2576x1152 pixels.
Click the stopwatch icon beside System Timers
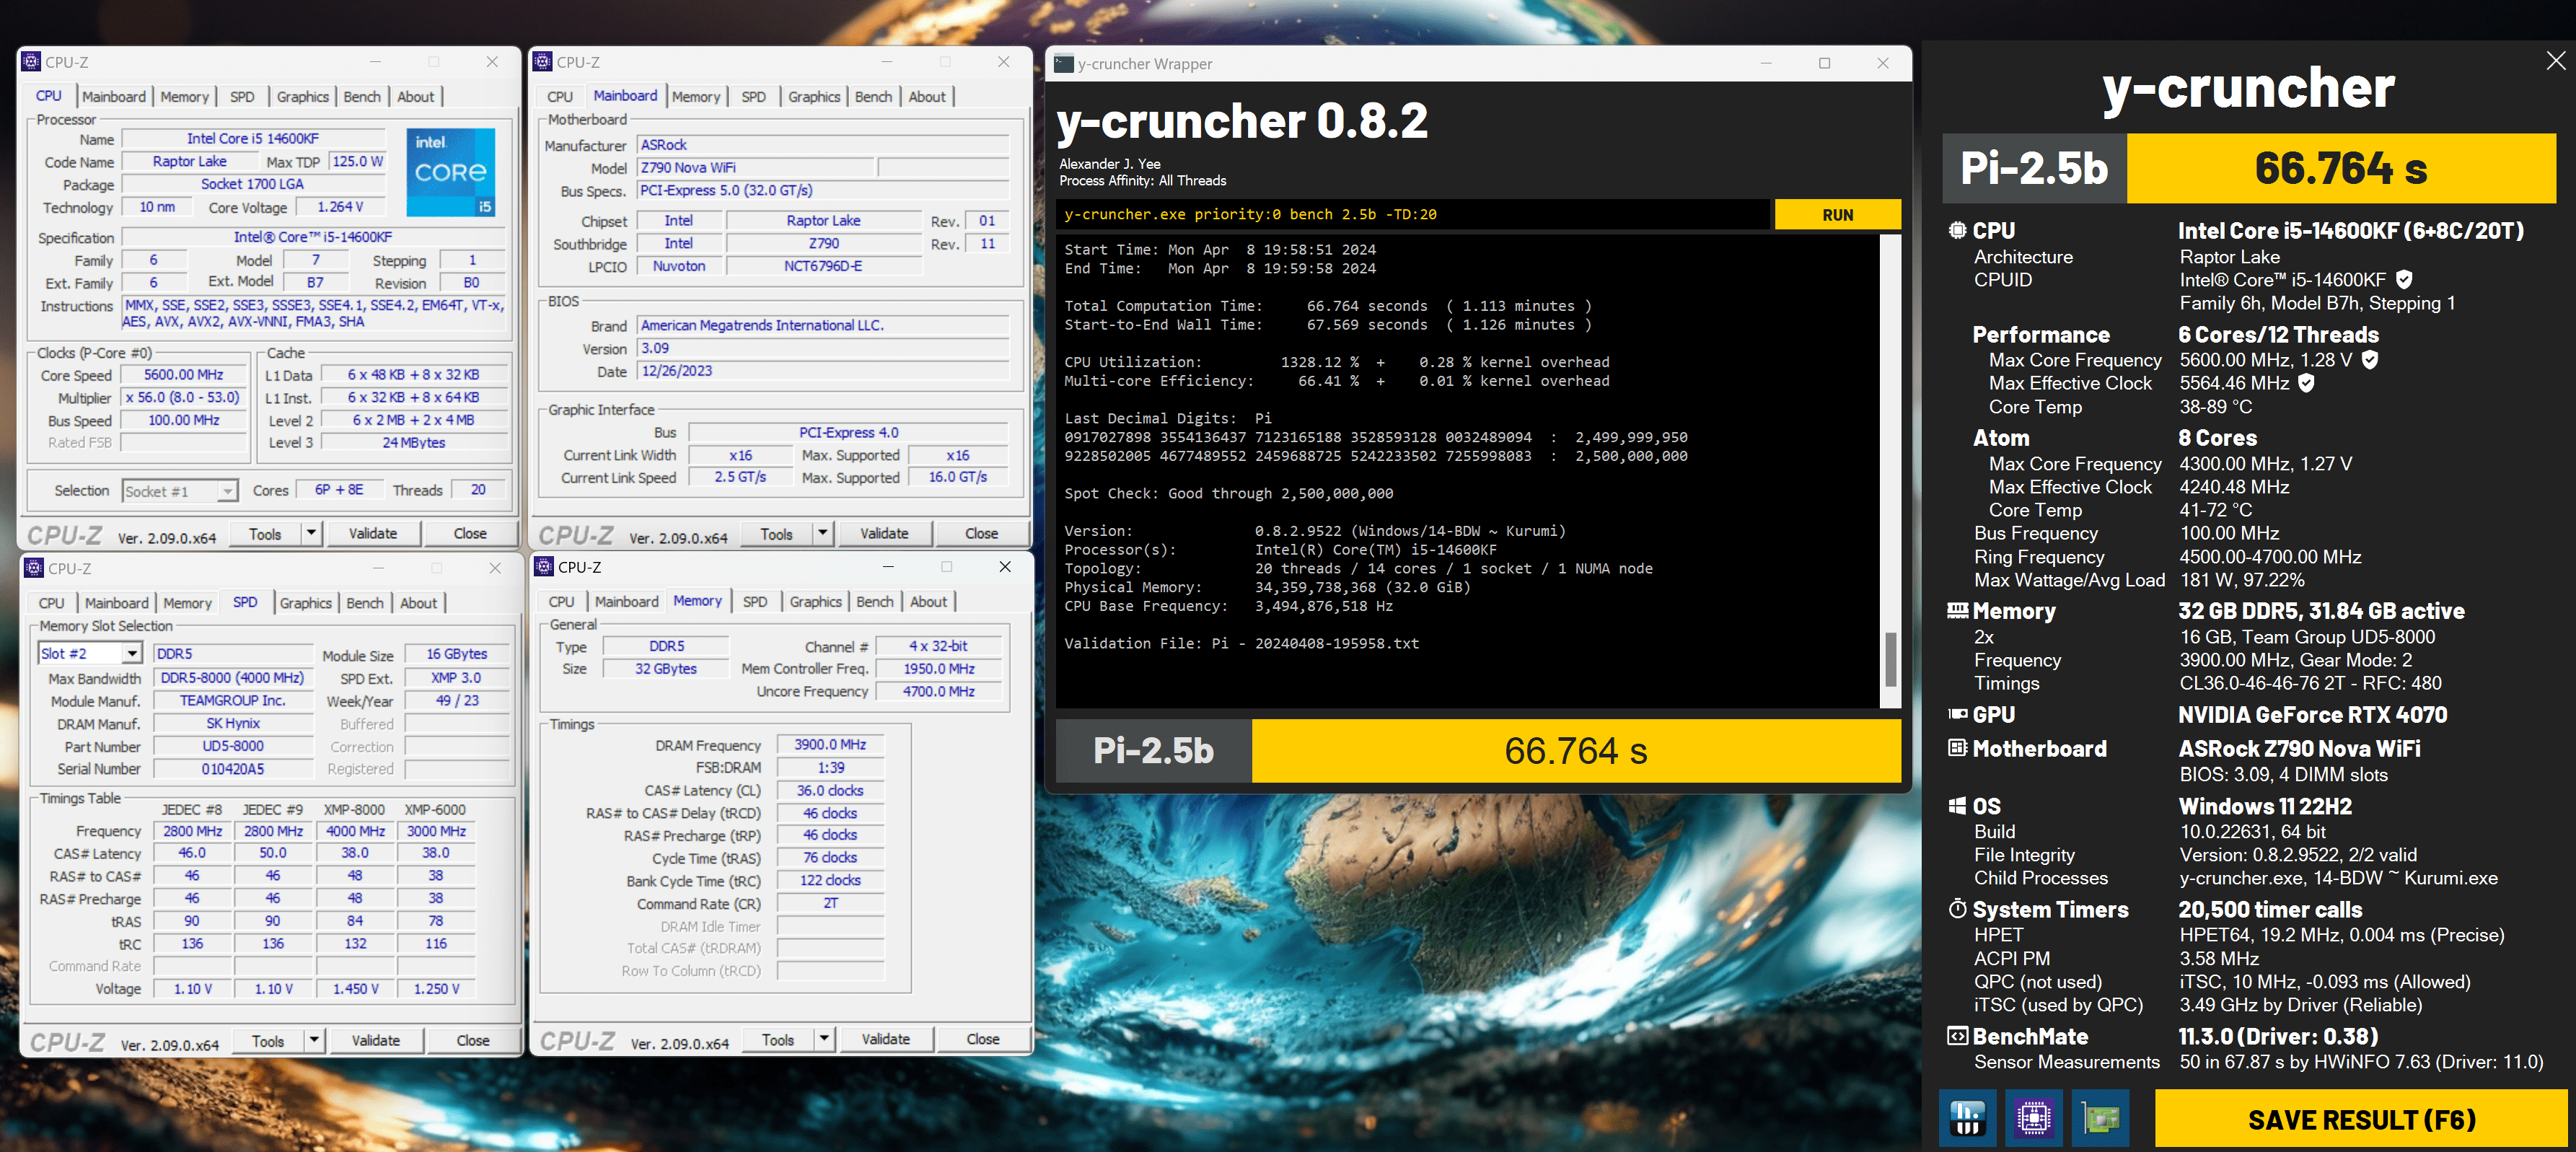click(x=1957, y=909)
